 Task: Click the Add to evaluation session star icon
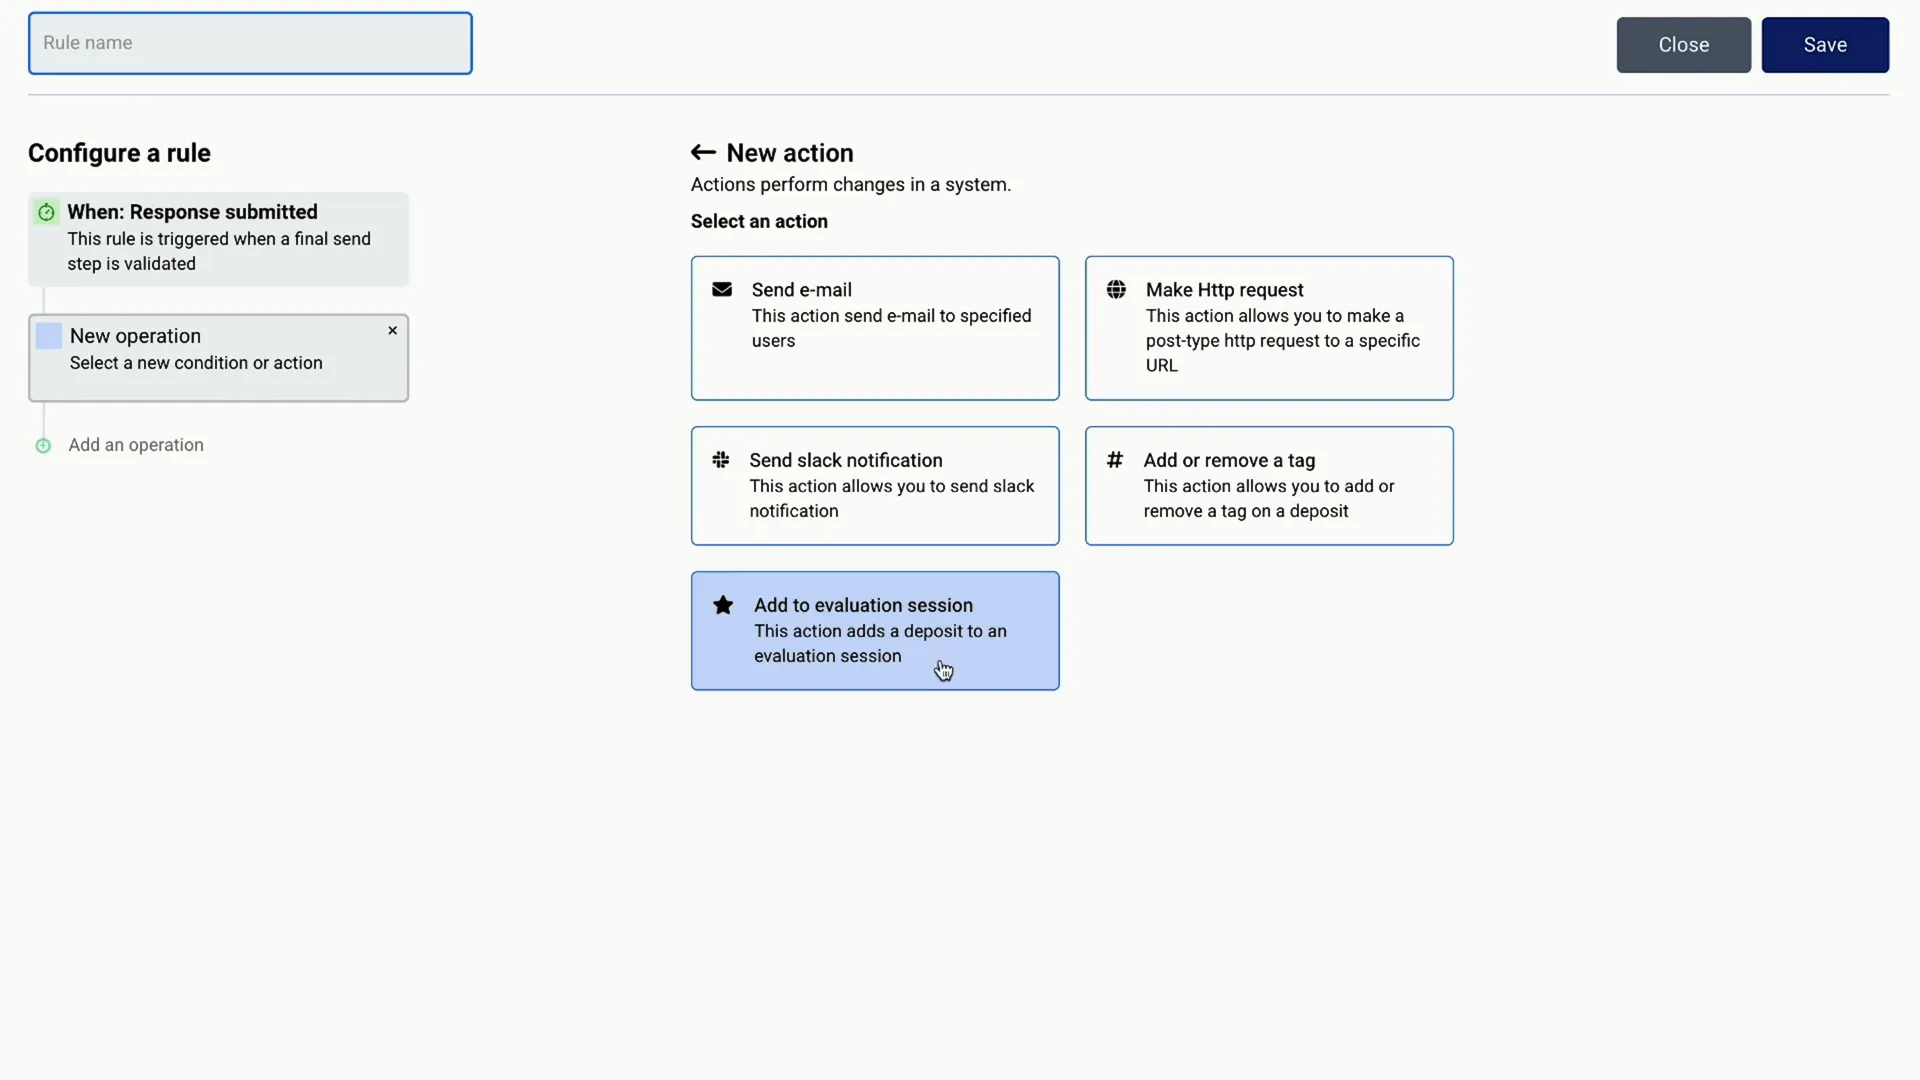[x=724, y=605]
